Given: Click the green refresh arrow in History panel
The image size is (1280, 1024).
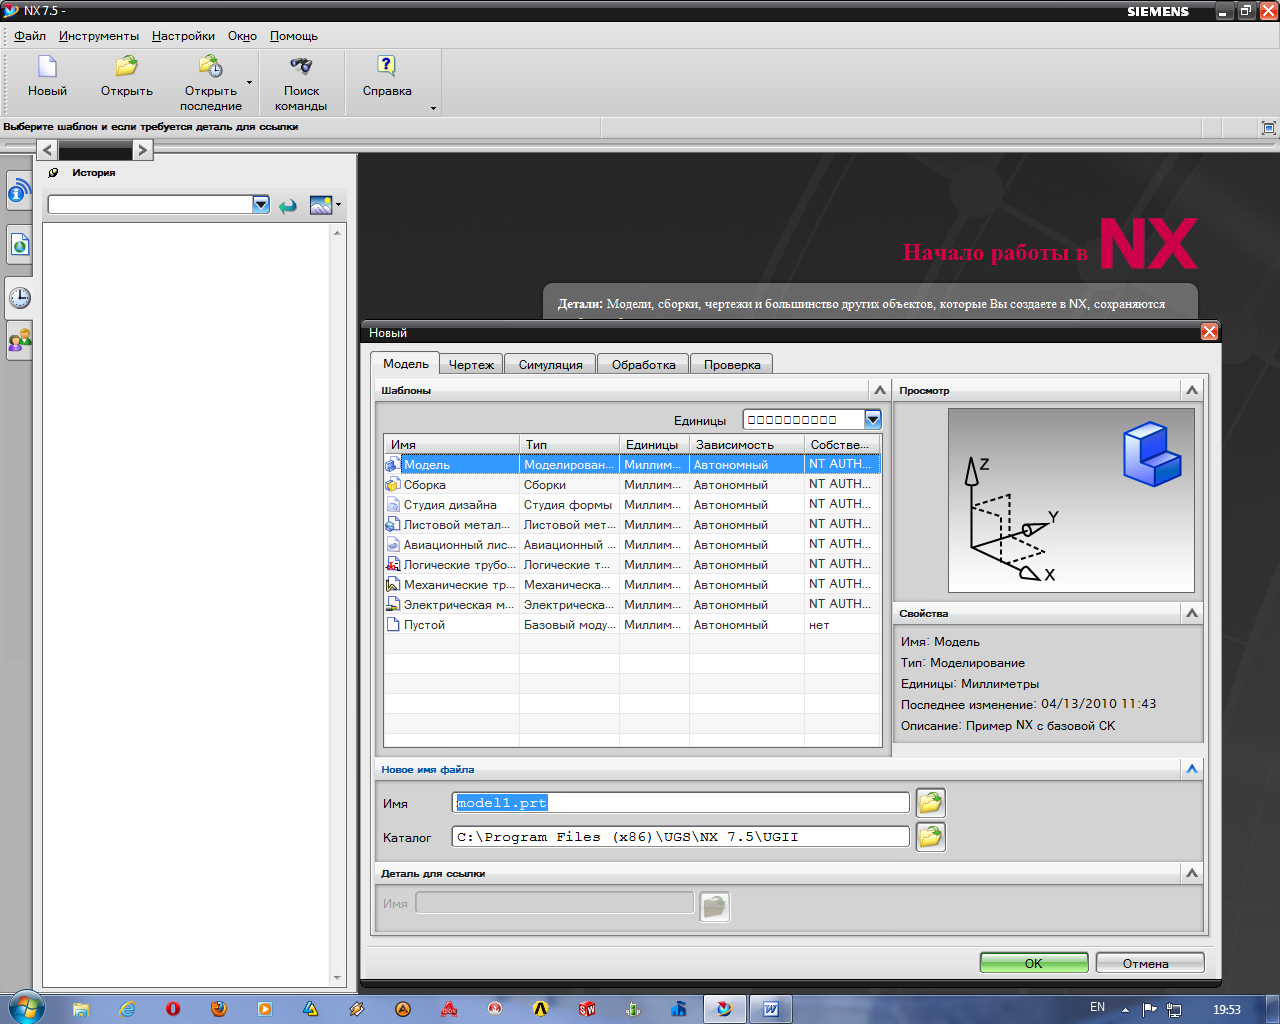Looking at the screenshot, I should [288, 206].
